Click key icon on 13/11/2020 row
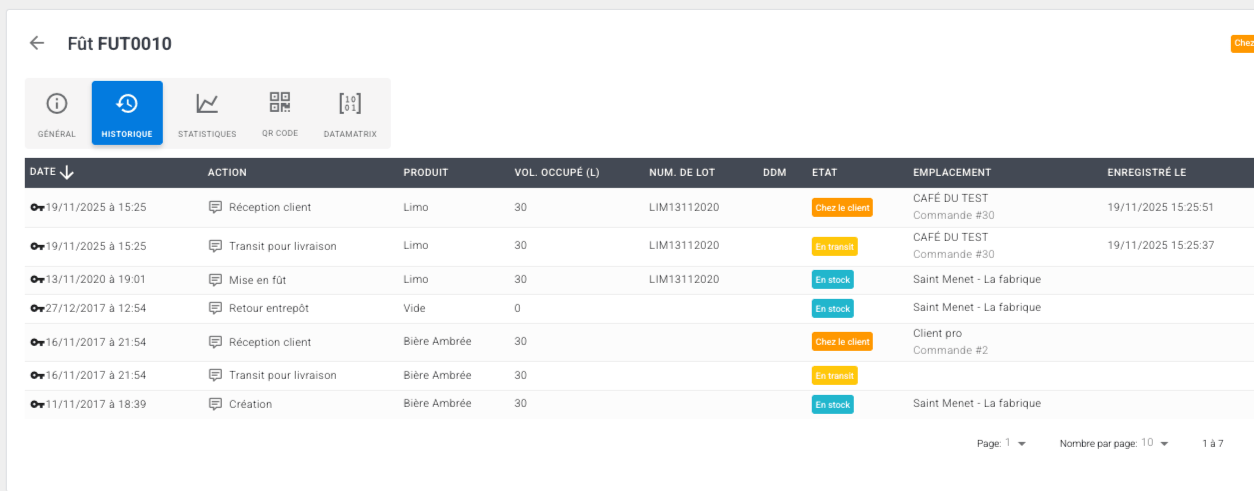The image size is (1254, 491). [x=37, y=280]
